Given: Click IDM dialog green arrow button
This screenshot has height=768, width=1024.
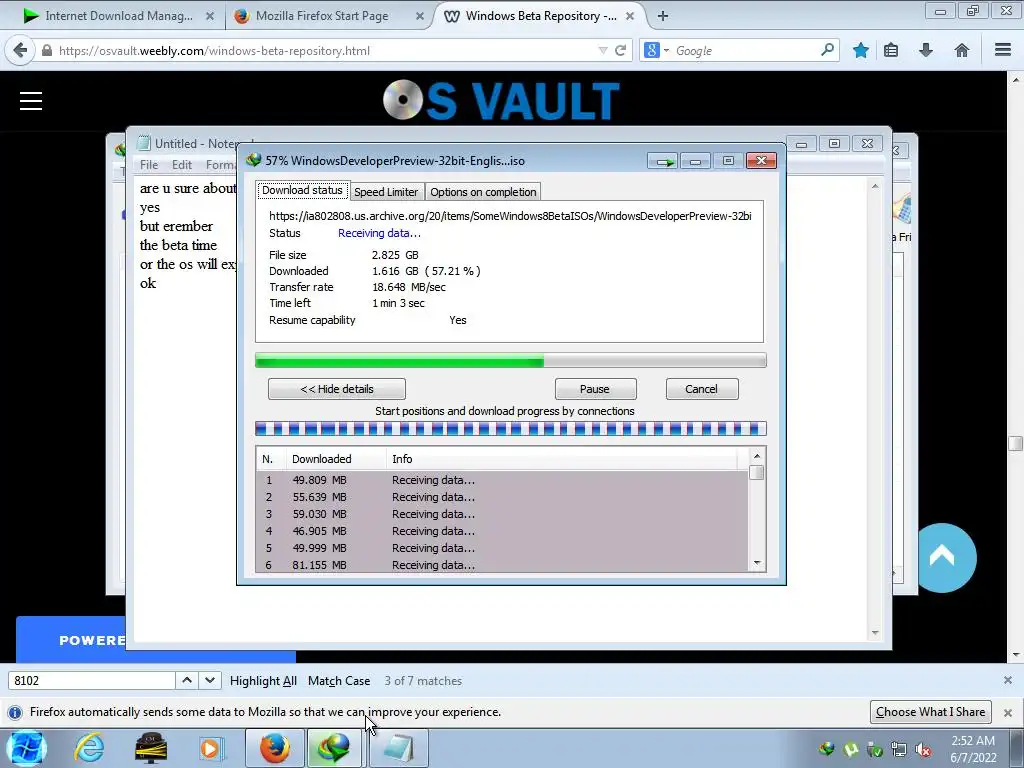Looking at the screenshot, I should coord(663,161).
